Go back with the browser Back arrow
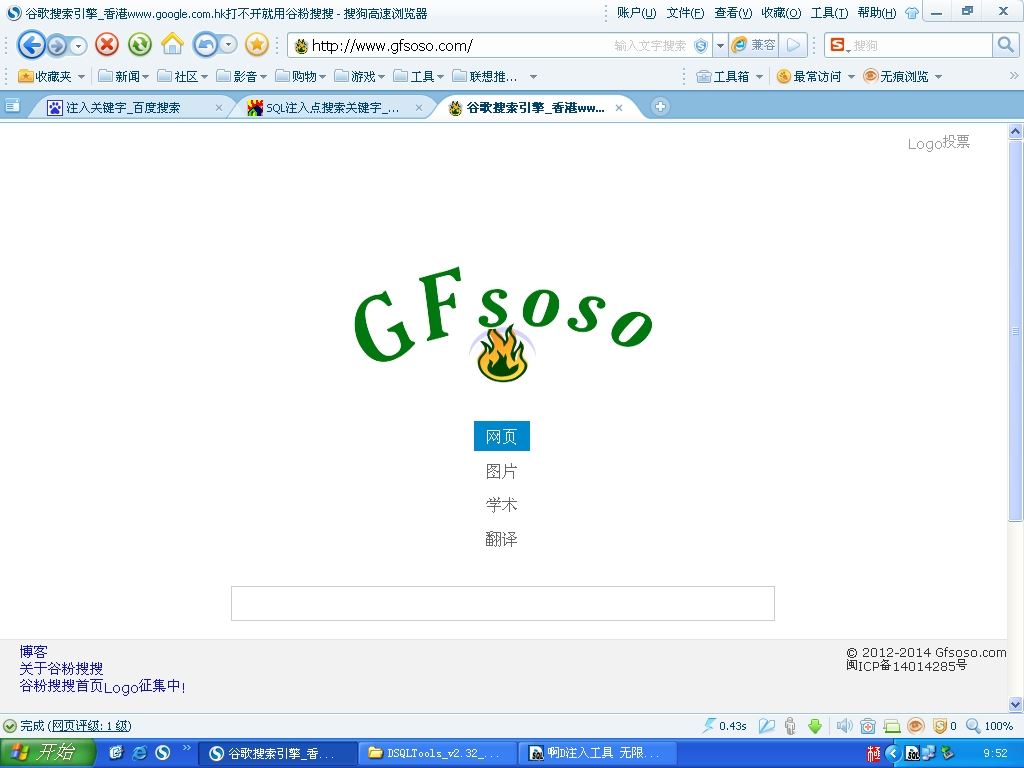 pos(31,45)
